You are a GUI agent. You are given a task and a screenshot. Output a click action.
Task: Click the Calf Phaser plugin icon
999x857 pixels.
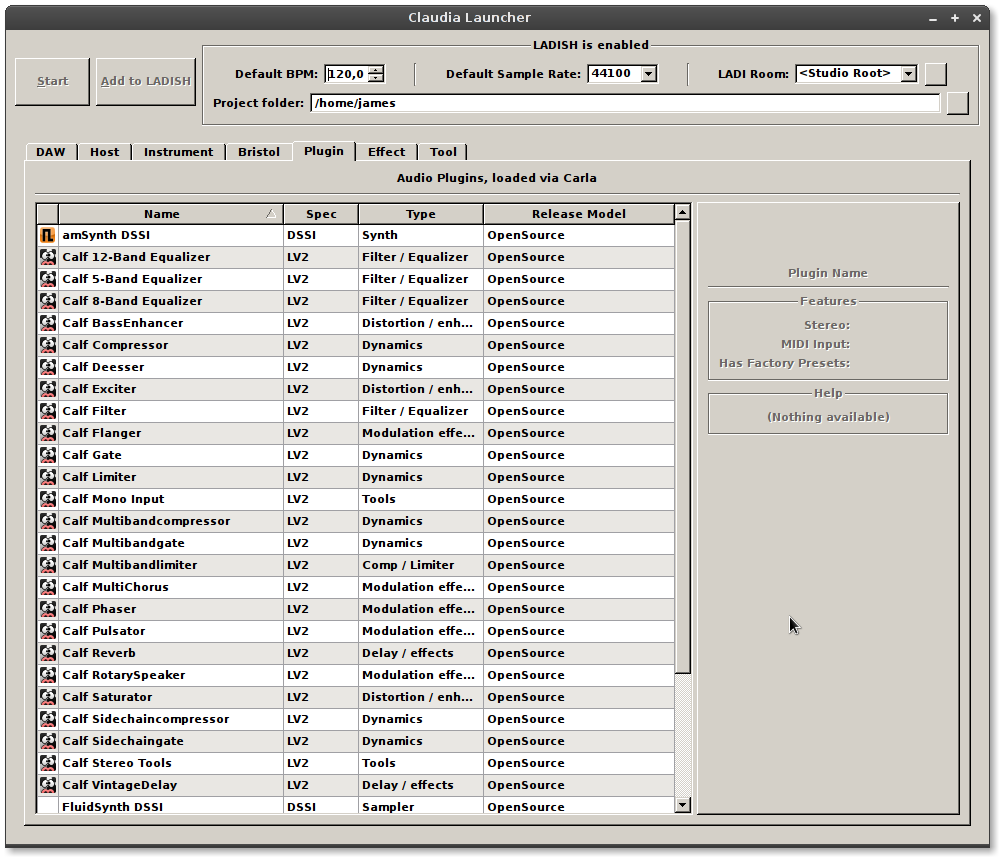(47, 609)
